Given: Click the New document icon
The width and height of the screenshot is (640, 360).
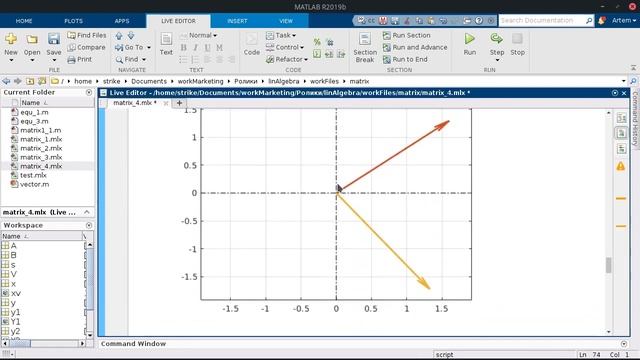Looking at the screenshot, I should (11, 39).
